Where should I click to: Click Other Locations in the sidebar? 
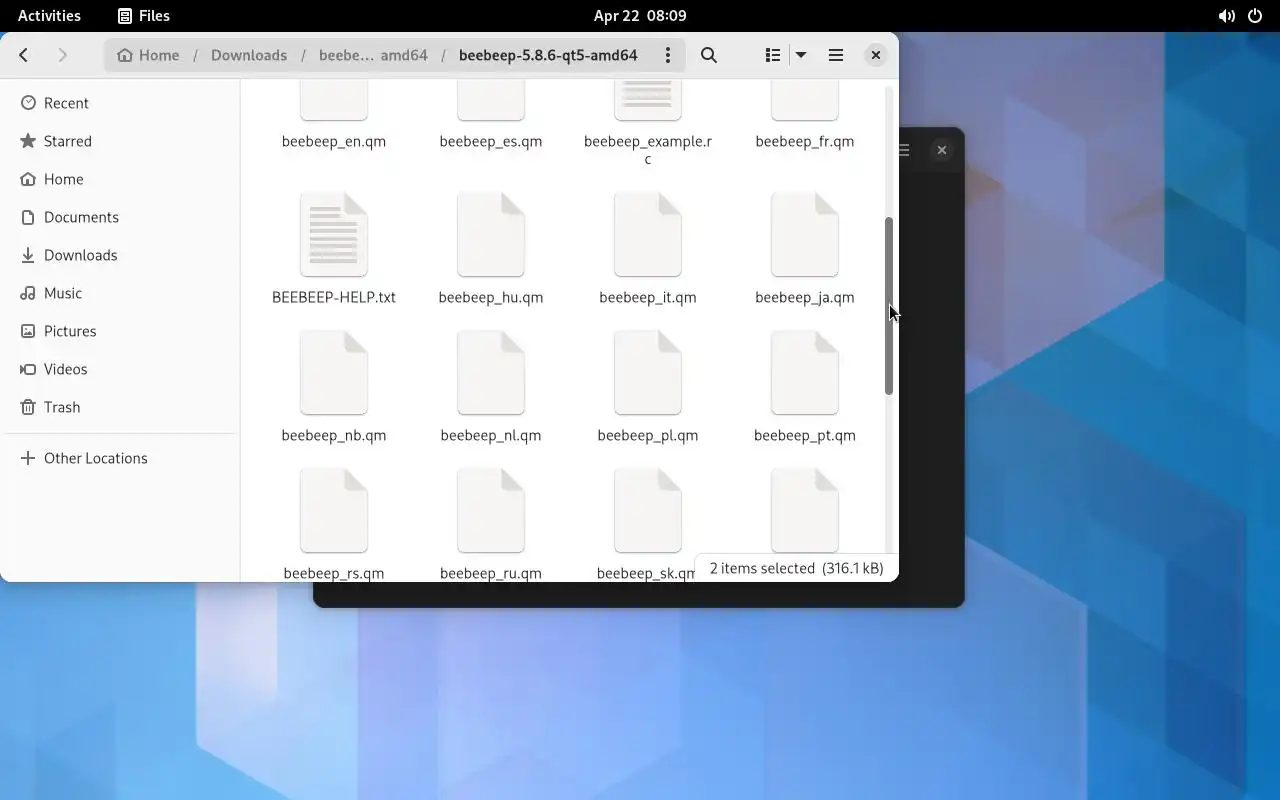click(x=120, y=458)
